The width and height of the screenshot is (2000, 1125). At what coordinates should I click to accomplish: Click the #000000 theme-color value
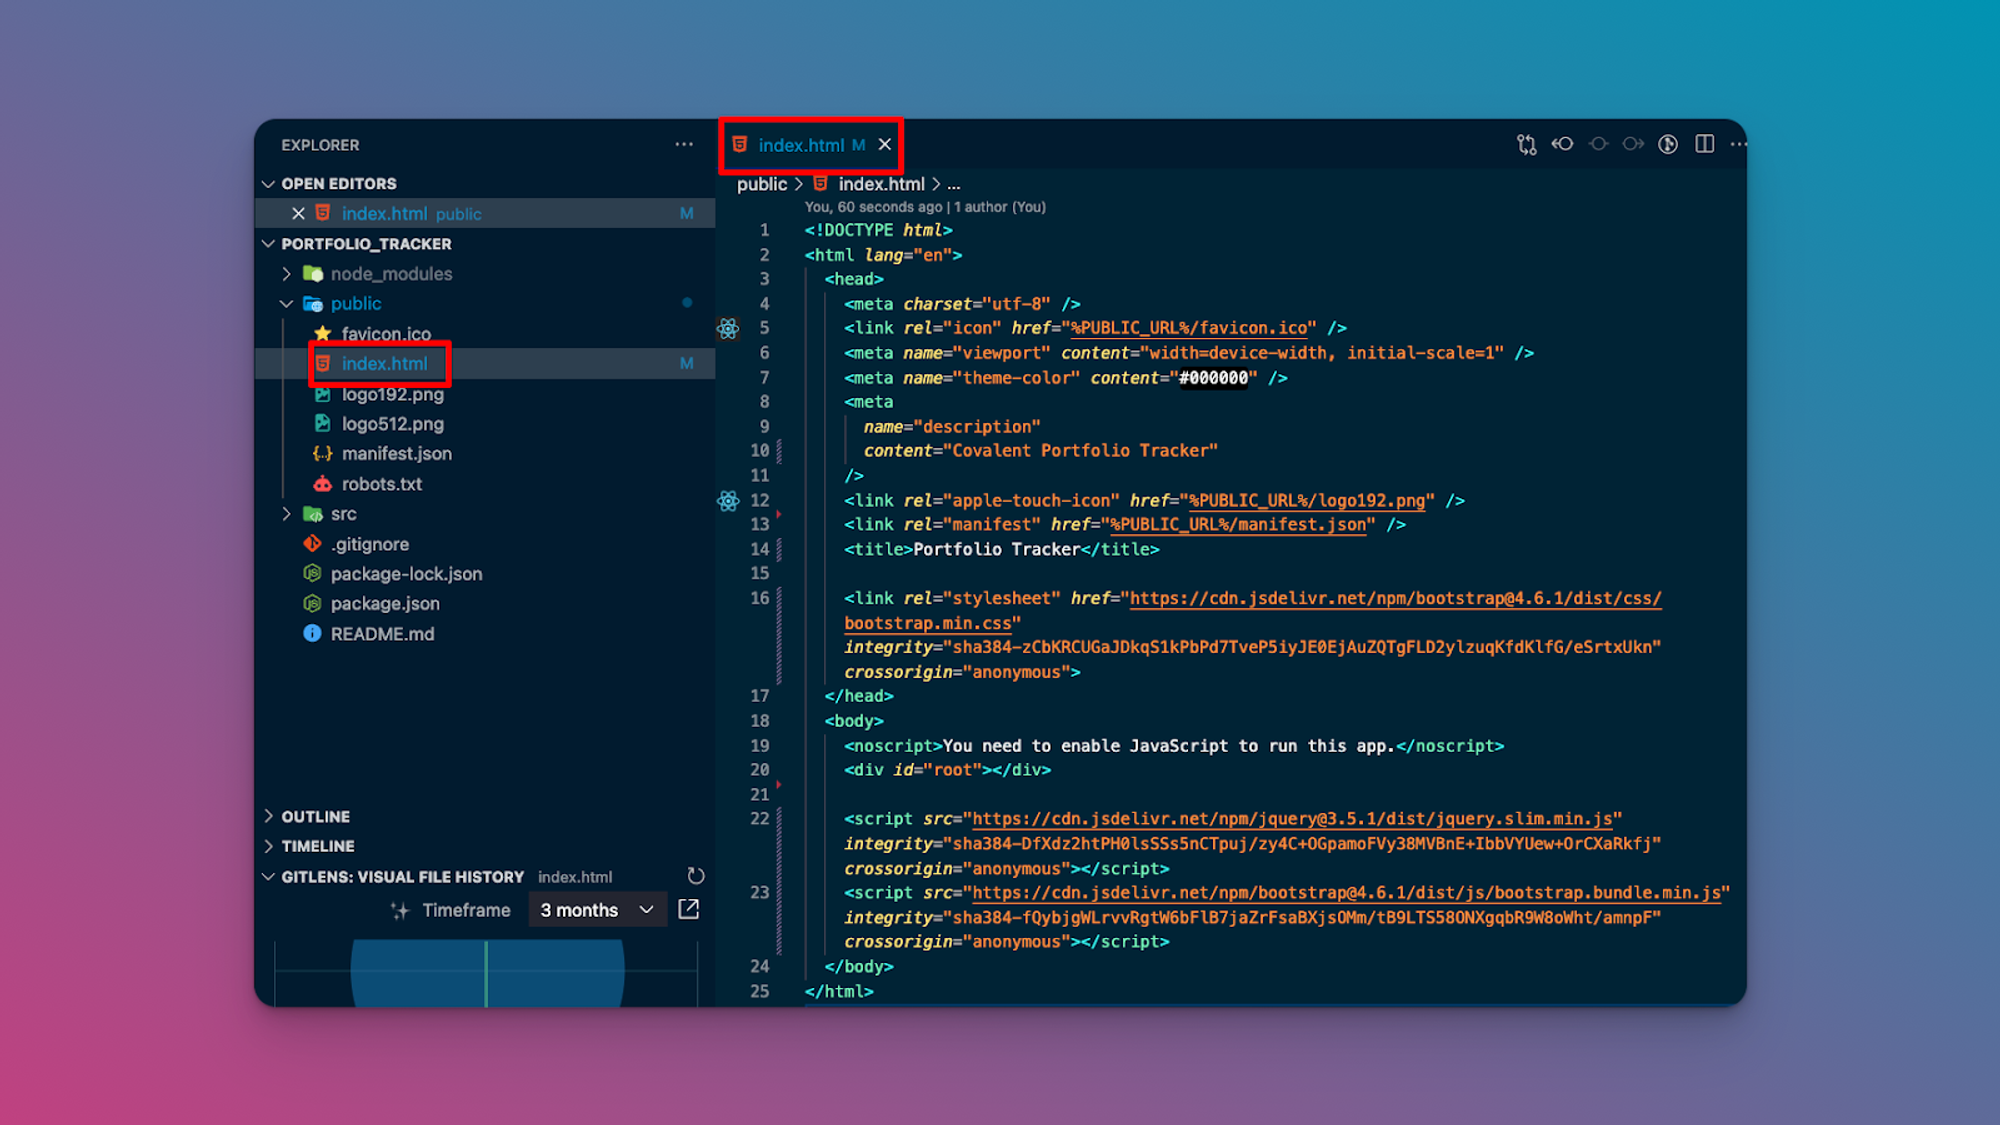pos(1213,378)
